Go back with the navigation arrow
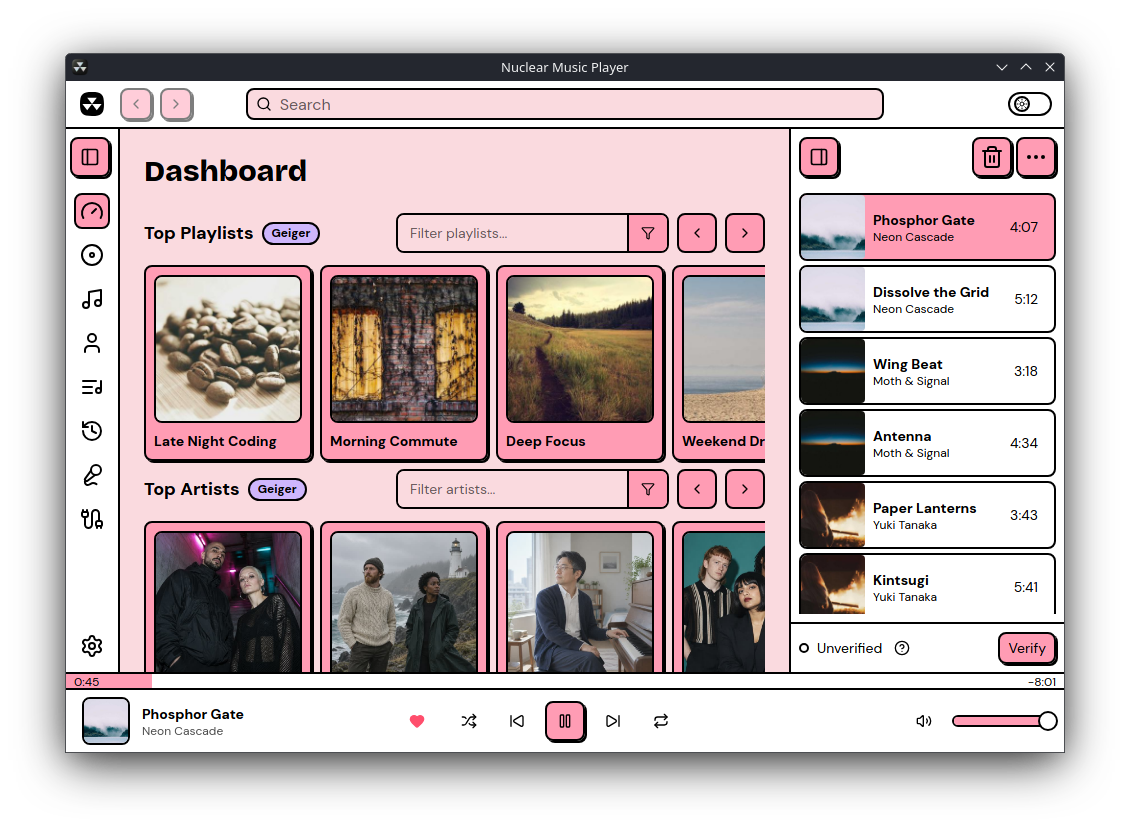1130x830 pixels. click(136, 104)
